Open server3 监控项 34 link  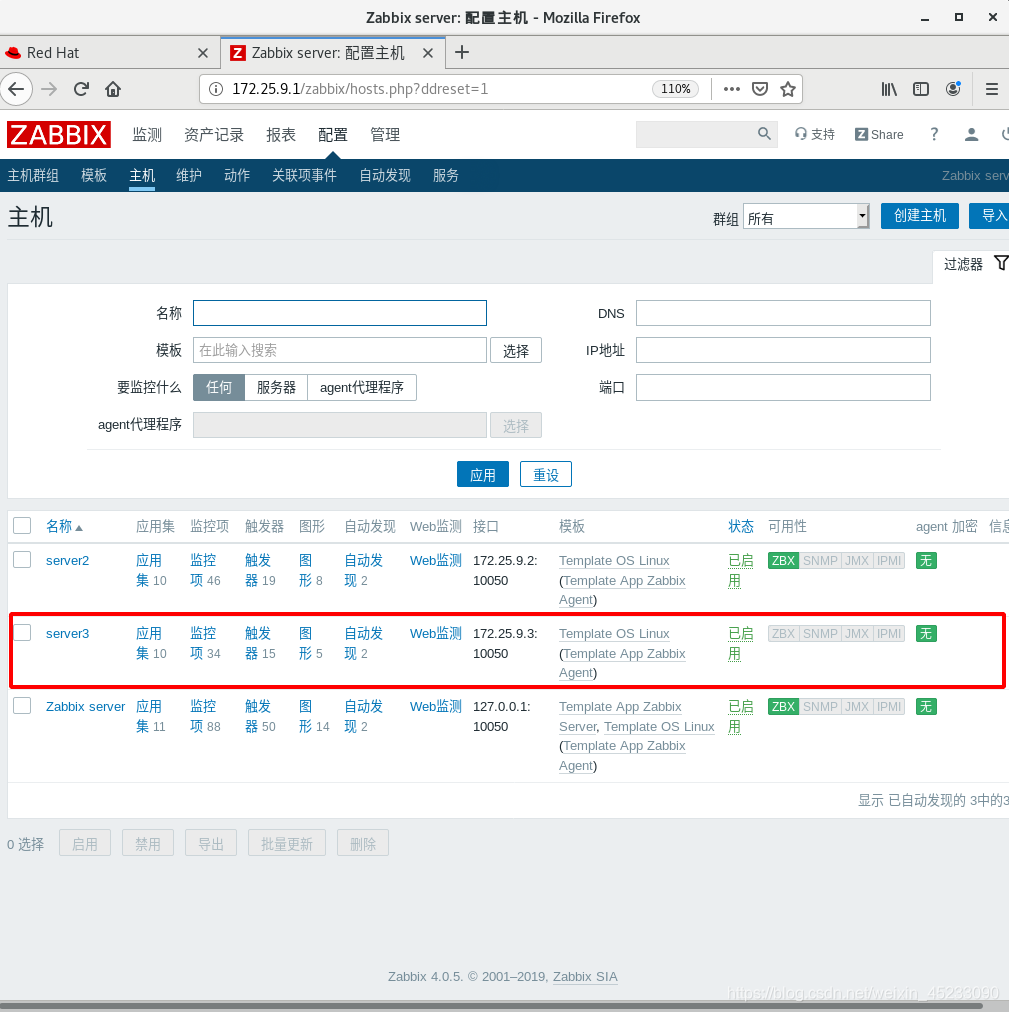point(205,643)
